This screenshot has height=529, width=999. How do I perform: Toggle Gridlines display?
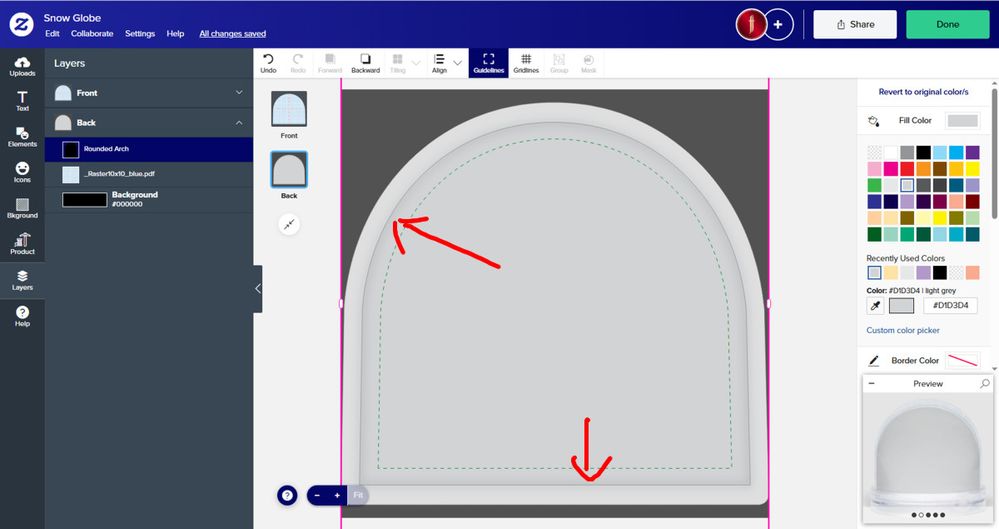click(526, 63)
